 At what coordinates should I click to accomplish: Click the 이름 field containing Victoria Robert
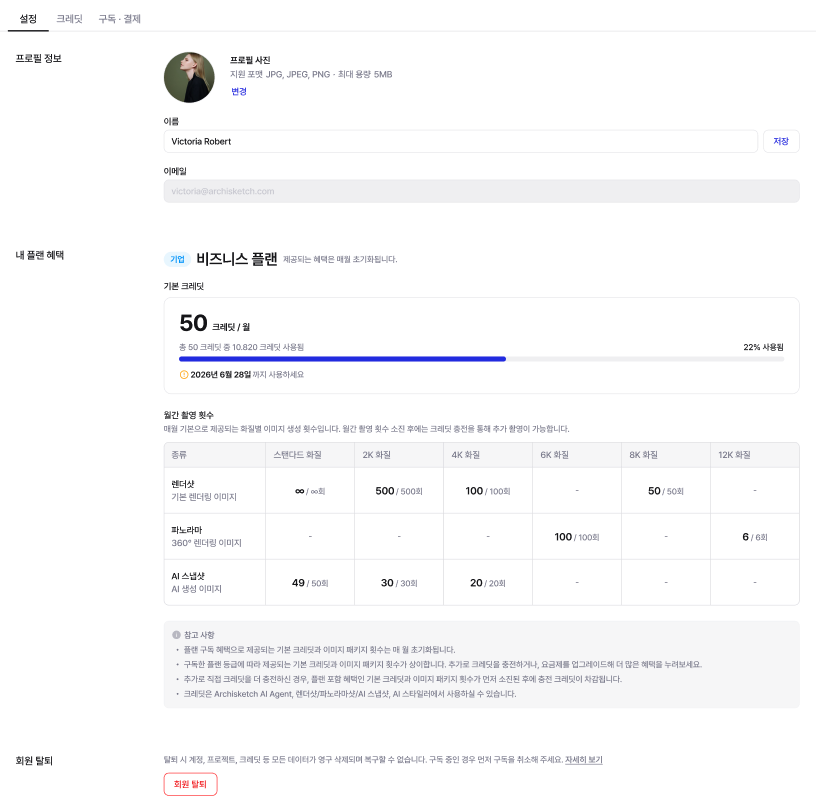(461, 141)
